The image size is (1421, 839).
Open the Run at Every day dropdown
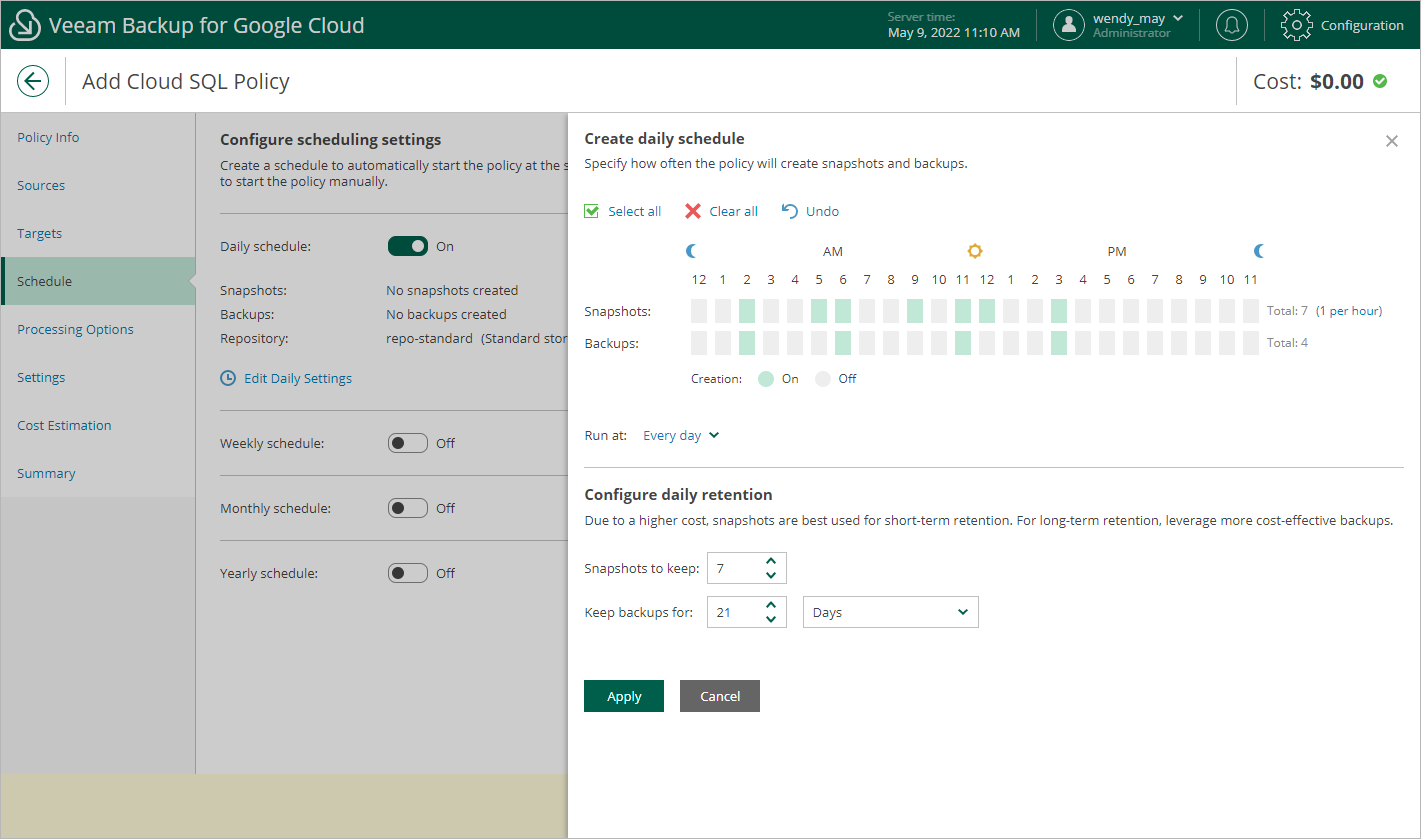(x=681, y=435)
